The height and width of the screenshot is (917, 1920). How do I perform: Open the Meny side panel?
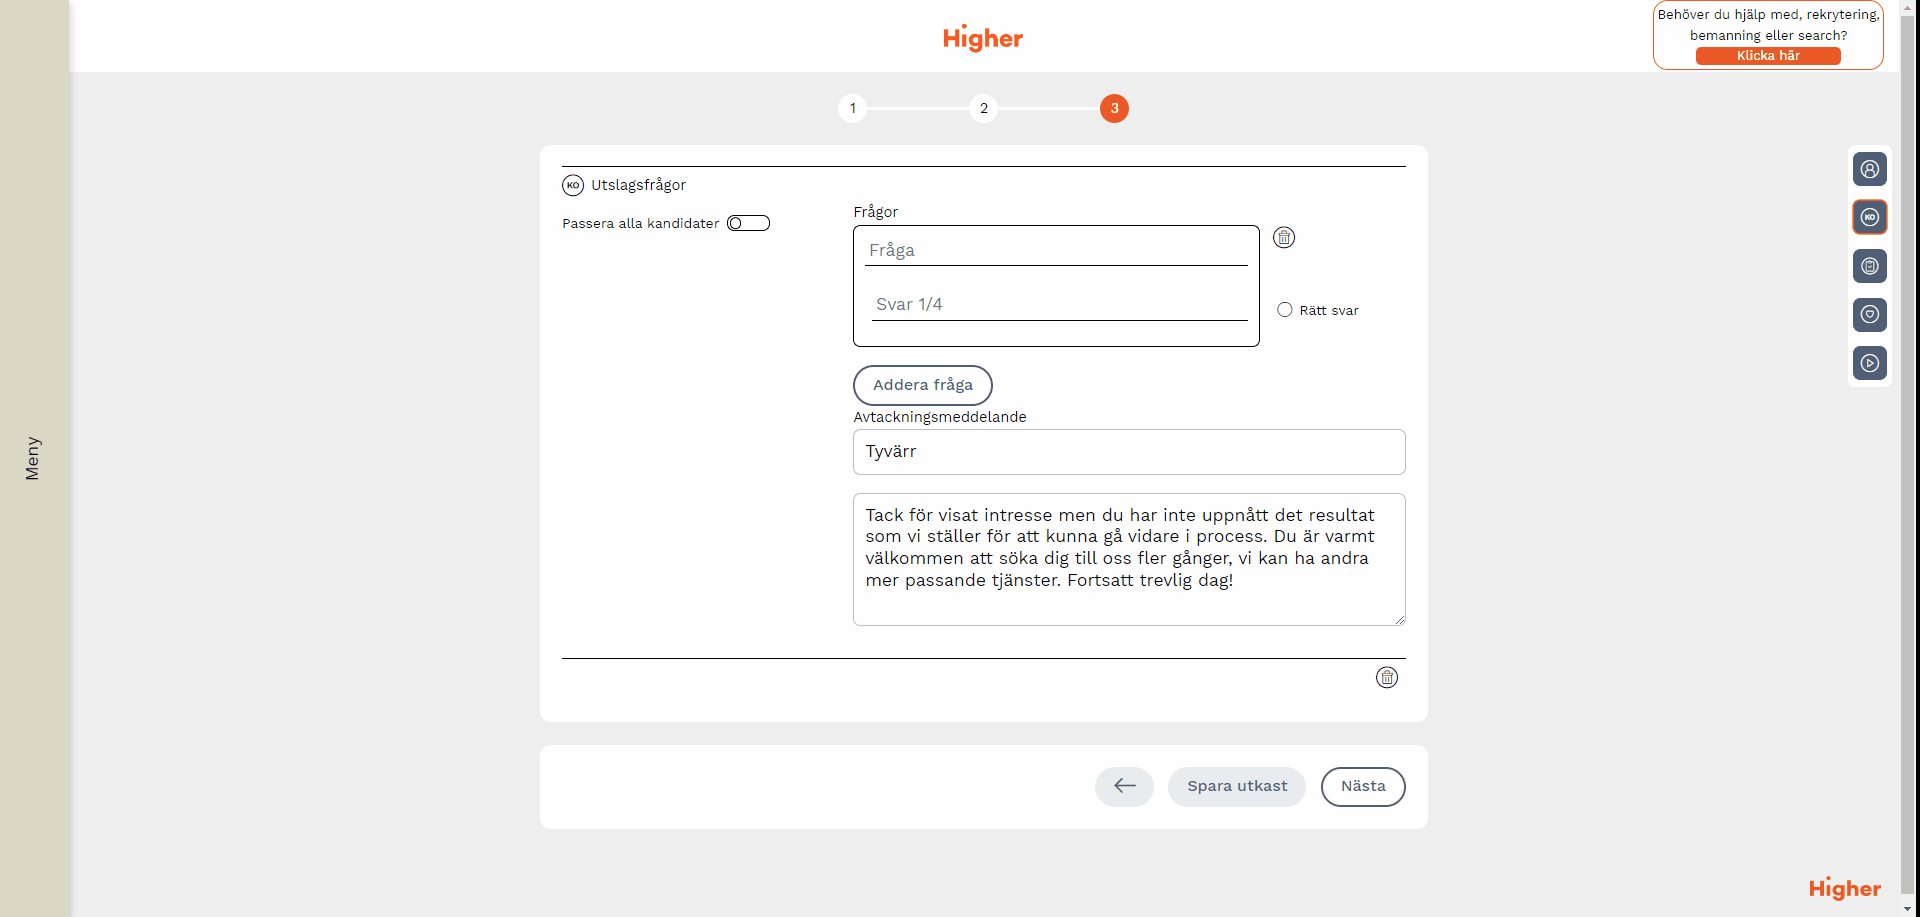pos(33,458)
